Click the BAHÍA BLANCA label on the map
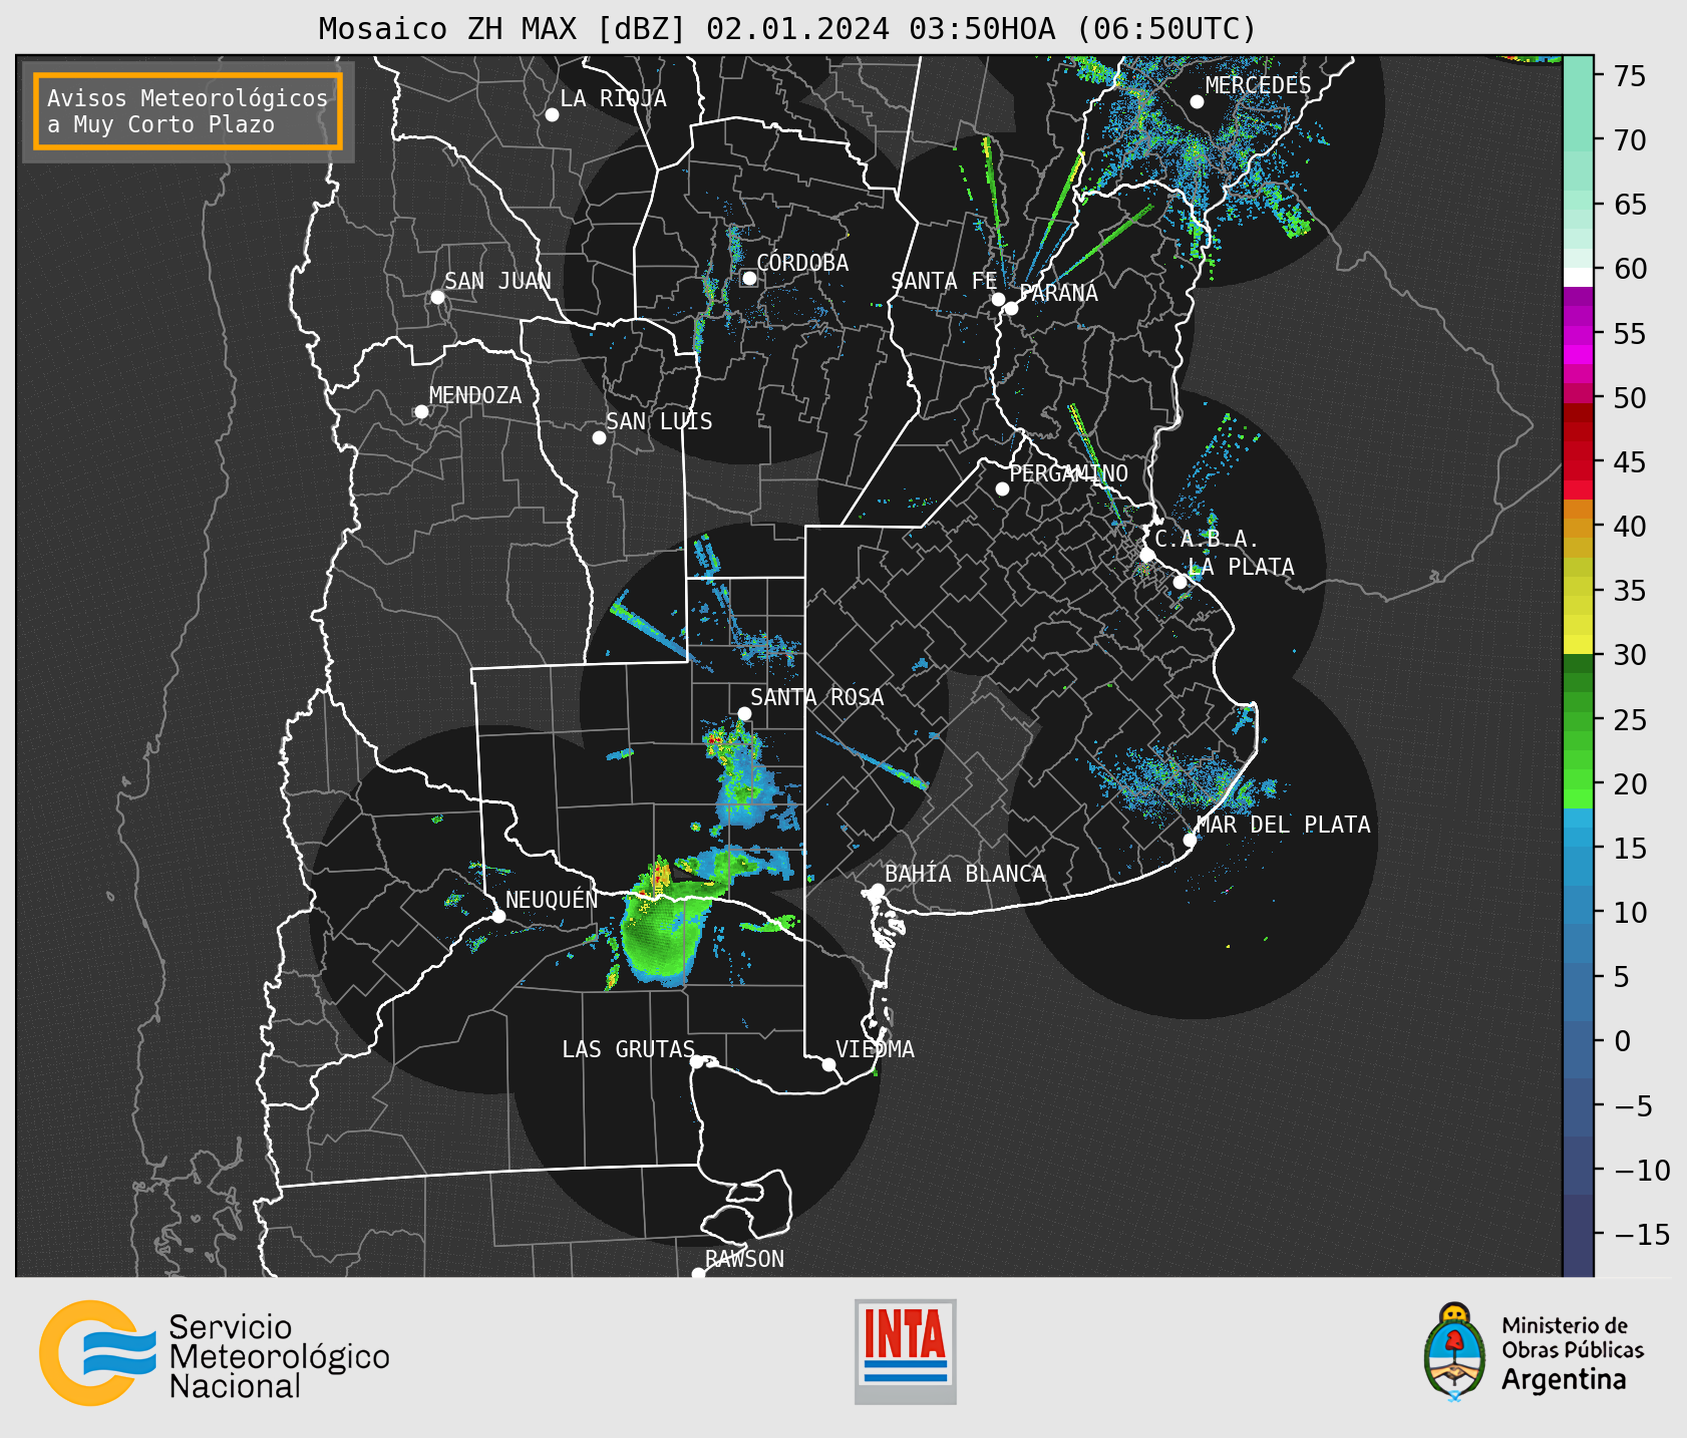This screenshot has width=1687, height=1438. point(965,873)
